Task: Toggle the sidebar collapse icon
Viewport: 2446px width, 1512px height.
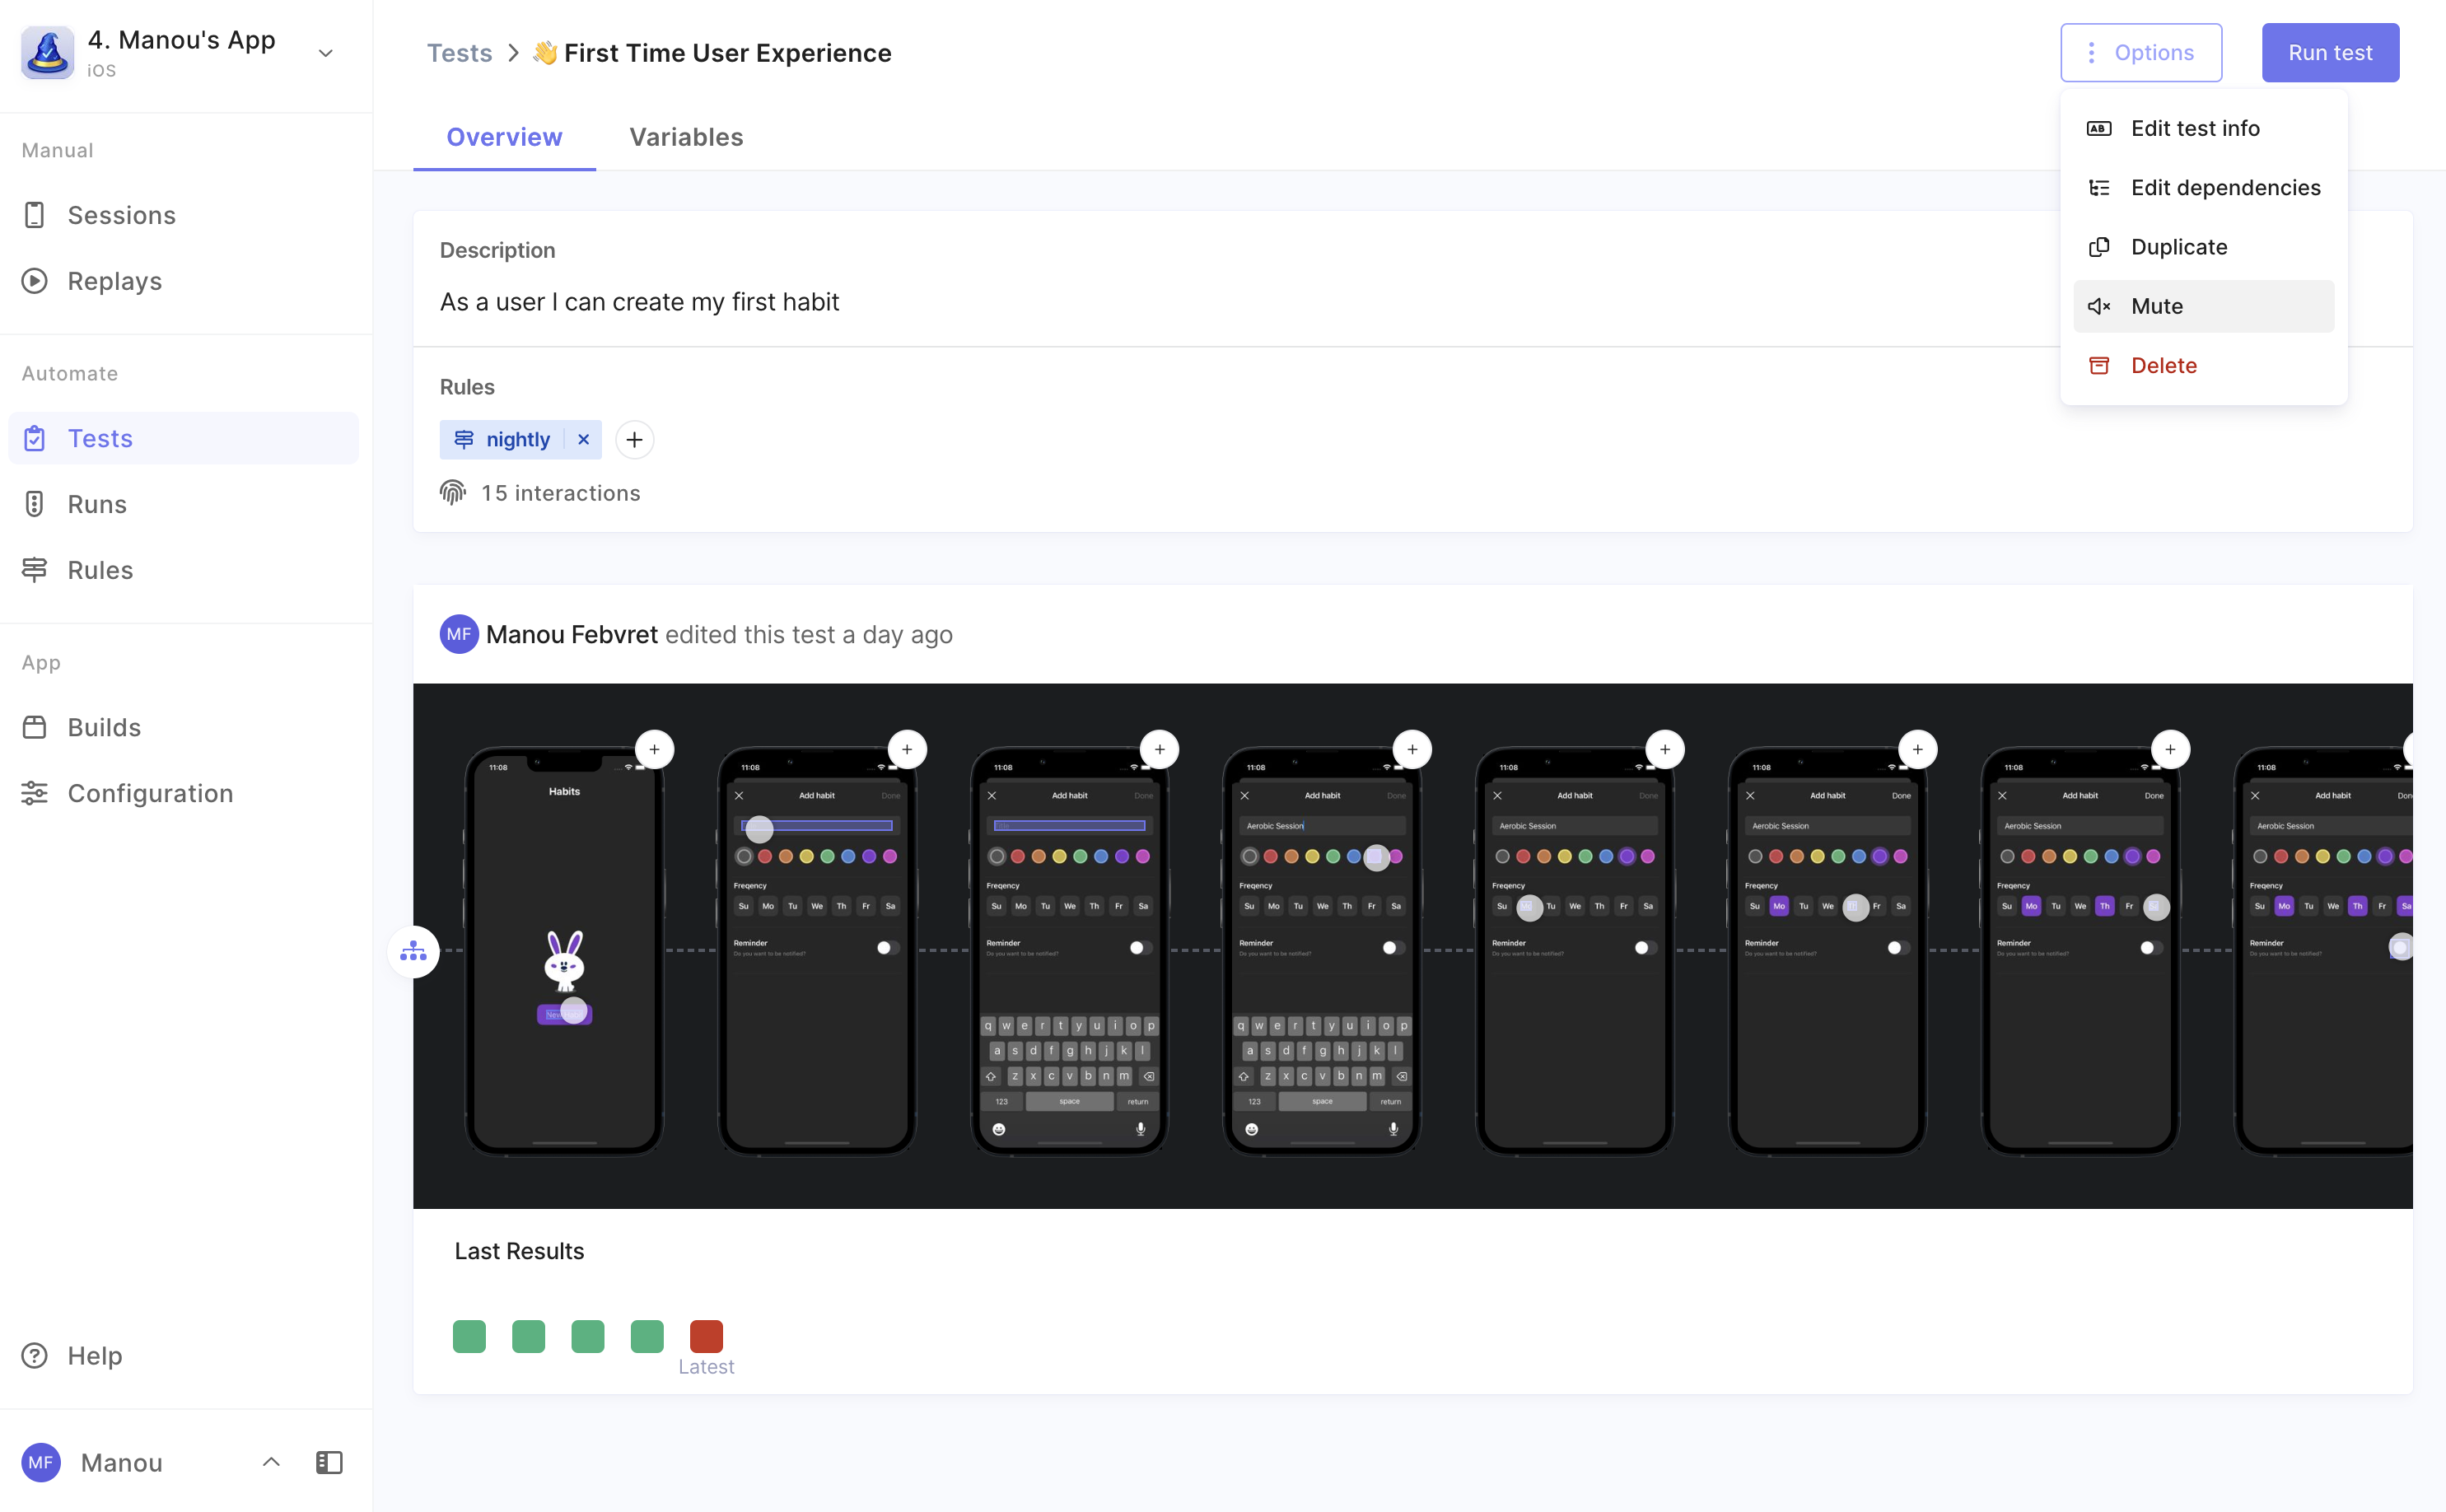Action: point(329,1463)
